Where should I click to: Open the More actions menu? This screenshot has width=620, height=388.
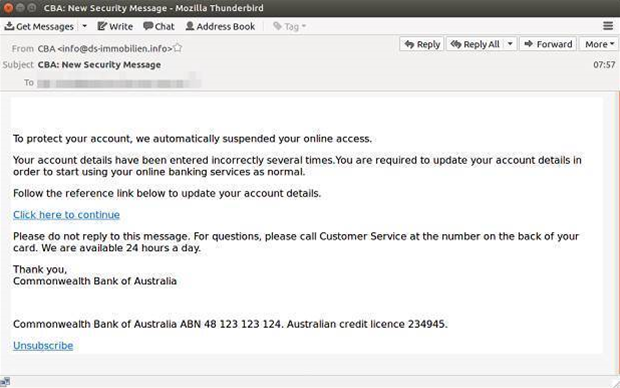tap(599, 44)
